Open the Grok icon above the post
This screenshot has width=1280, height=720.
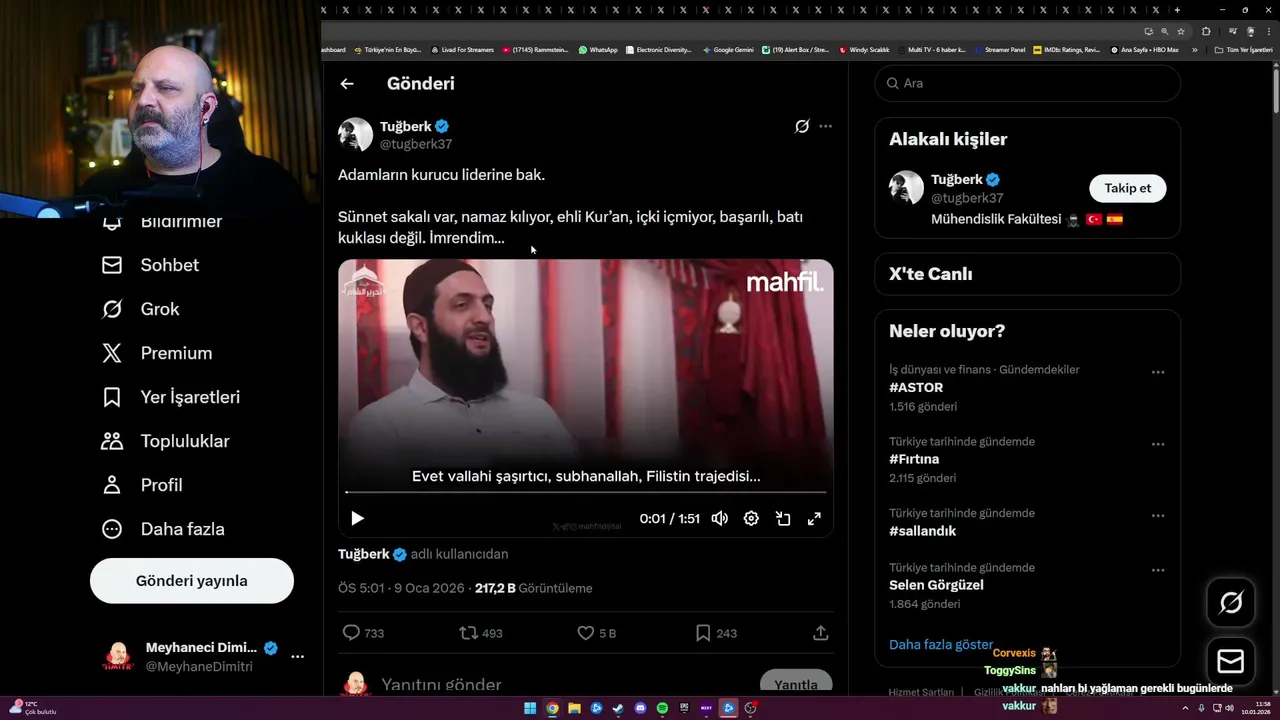[802, 127]
